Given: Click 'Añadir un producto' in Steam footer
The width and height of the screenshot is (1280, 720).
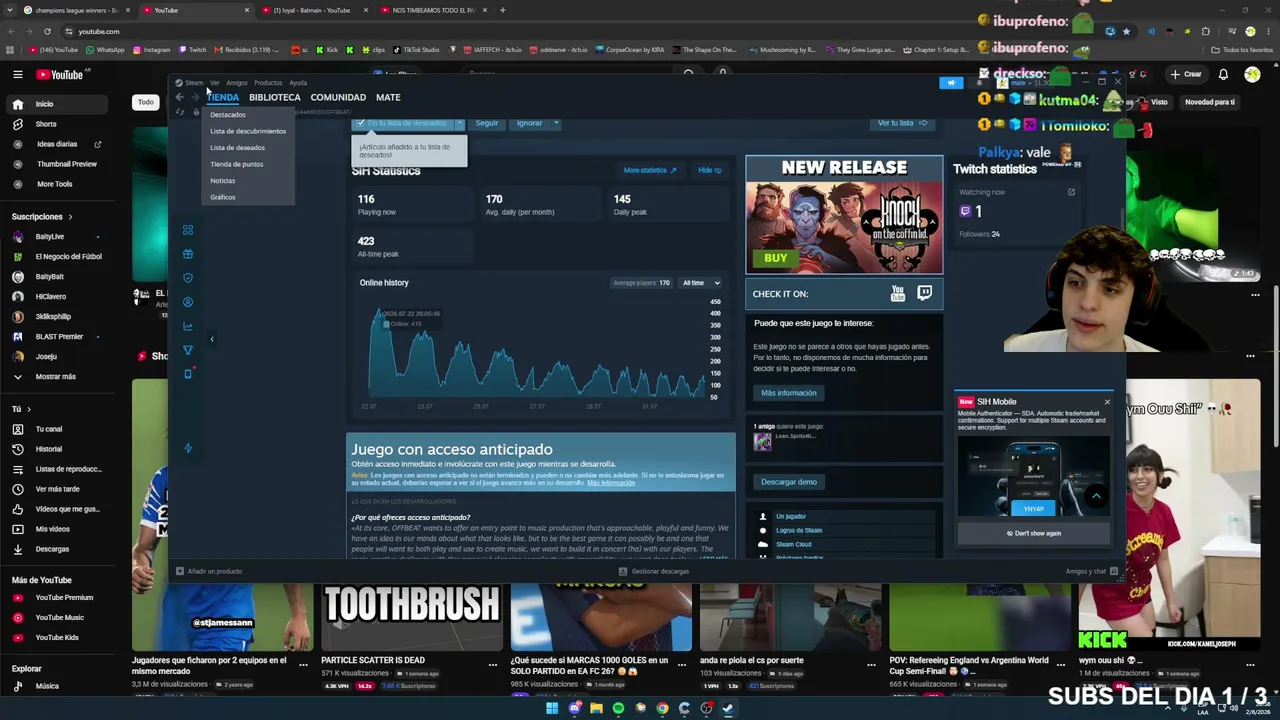Looking at the screenshot, I should (x=209, y=571).
